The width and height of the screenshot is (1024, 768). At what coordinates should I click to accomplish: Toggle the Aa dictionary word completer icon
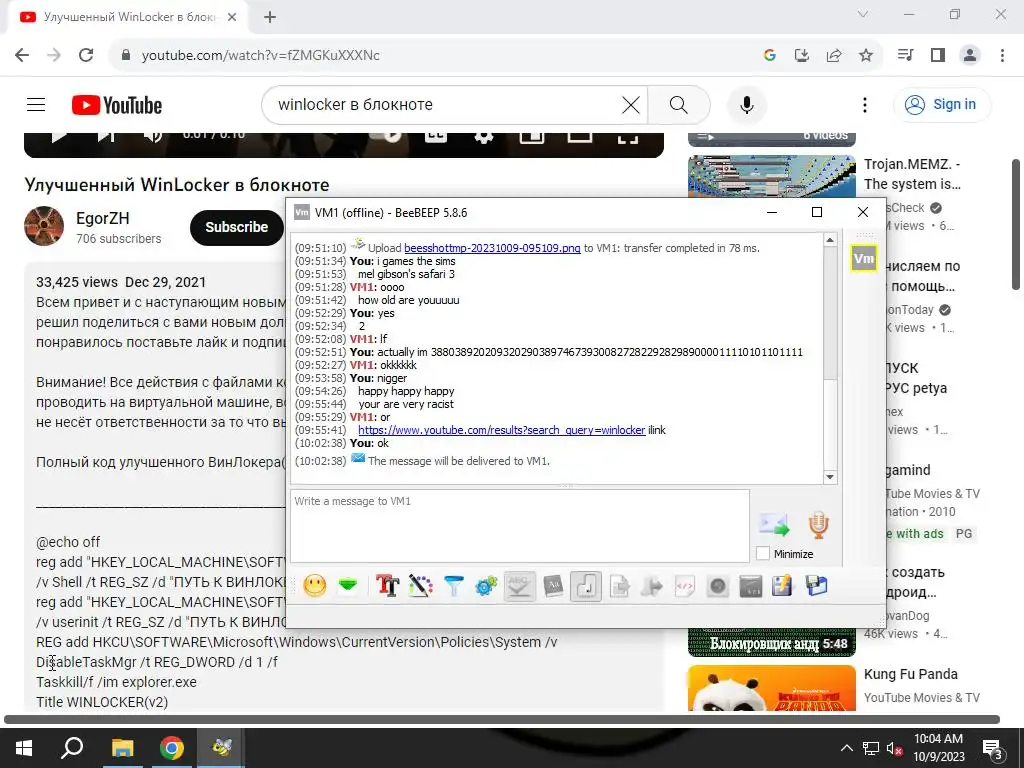[553, 586]
